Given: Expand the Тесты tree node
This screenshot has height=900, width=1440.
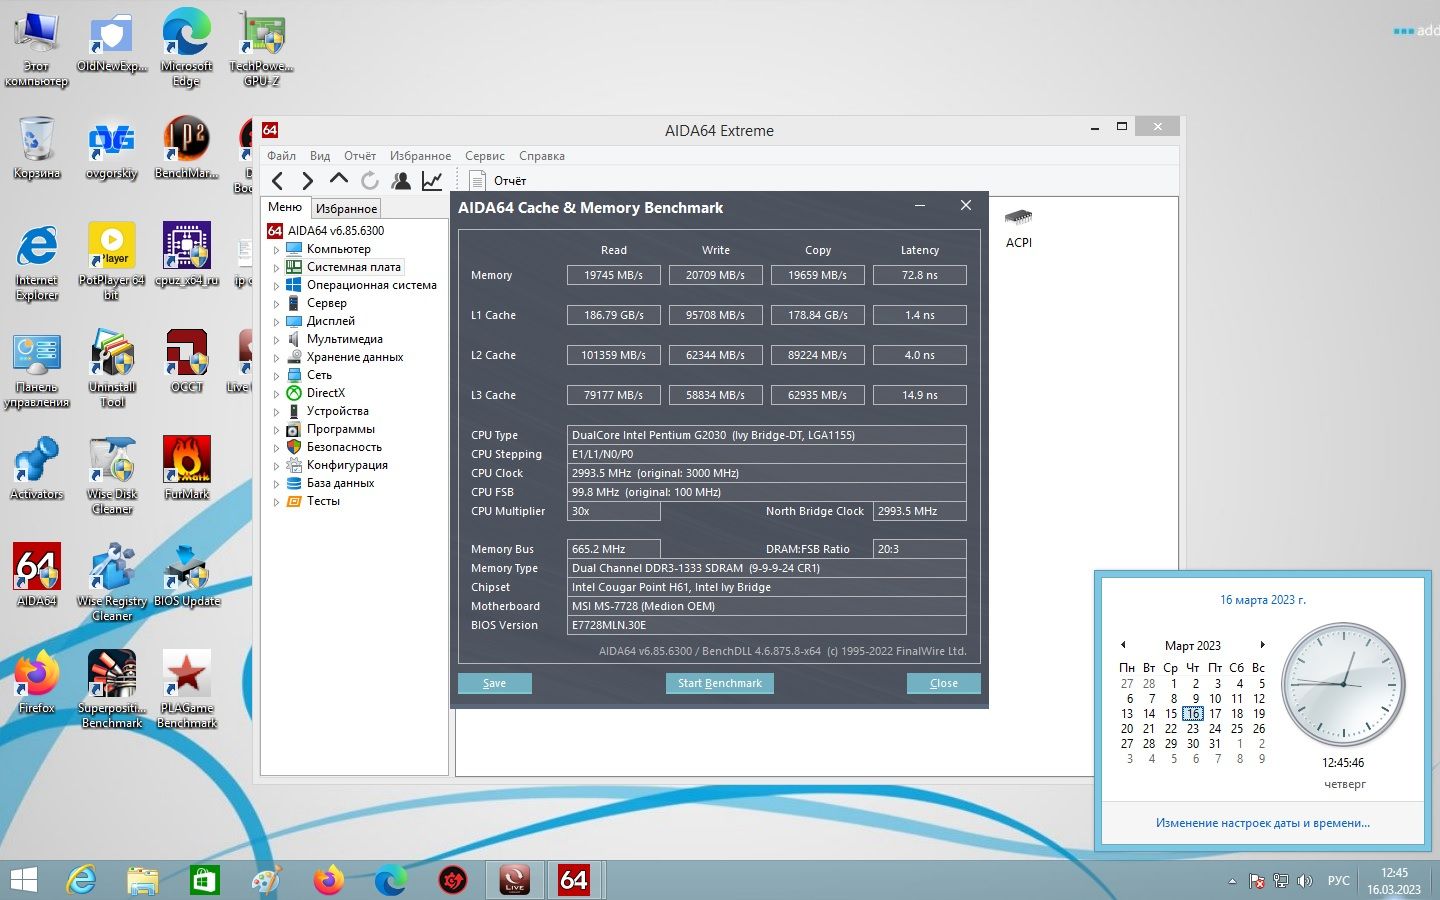Looking at the screenshot, I should point(276,502).
